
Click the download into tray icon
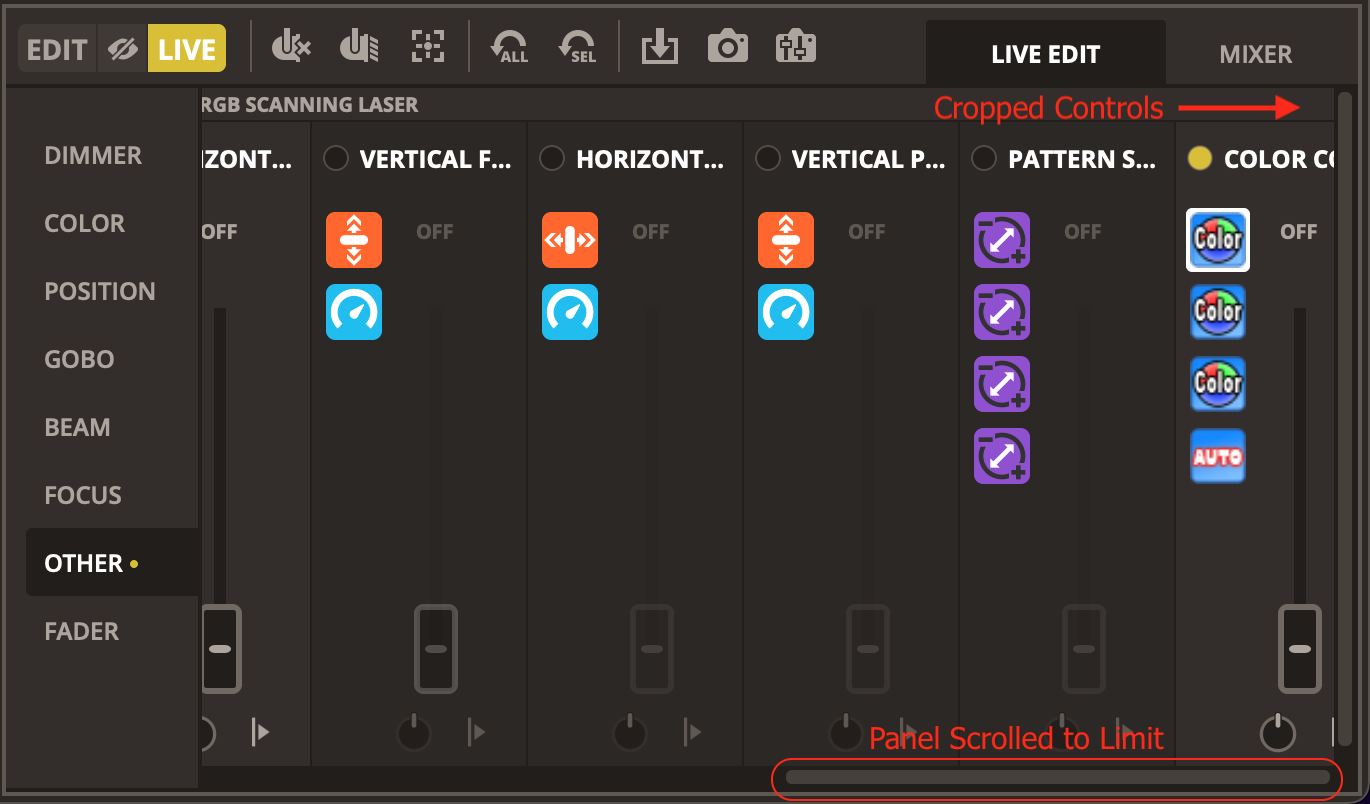coord(660,47)
